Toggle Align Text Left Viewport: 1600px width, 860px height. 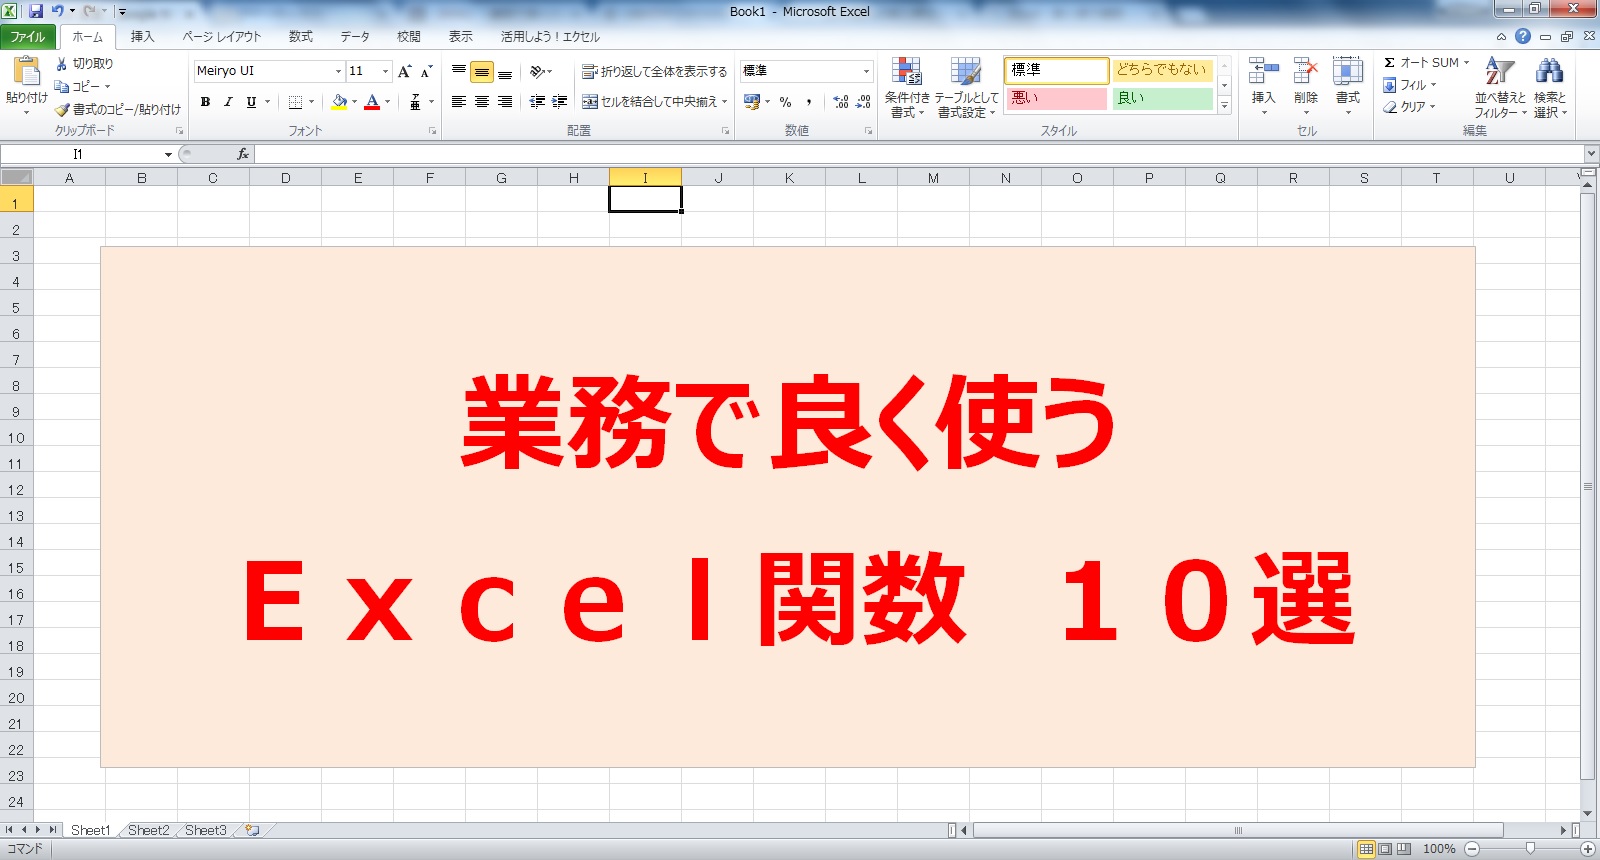pos(459,102)
